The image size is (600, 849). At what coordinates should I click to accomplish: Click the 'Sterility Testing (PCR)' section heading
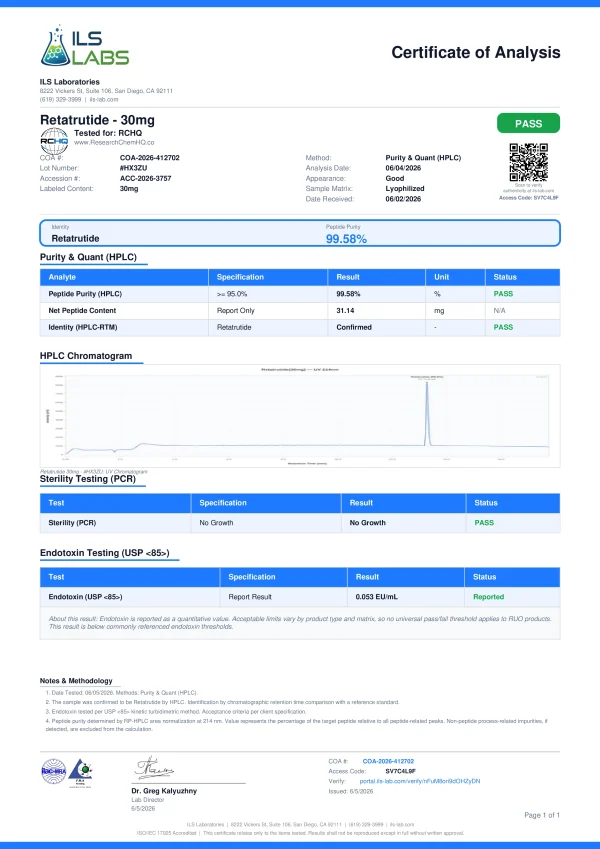click(88, 479)
